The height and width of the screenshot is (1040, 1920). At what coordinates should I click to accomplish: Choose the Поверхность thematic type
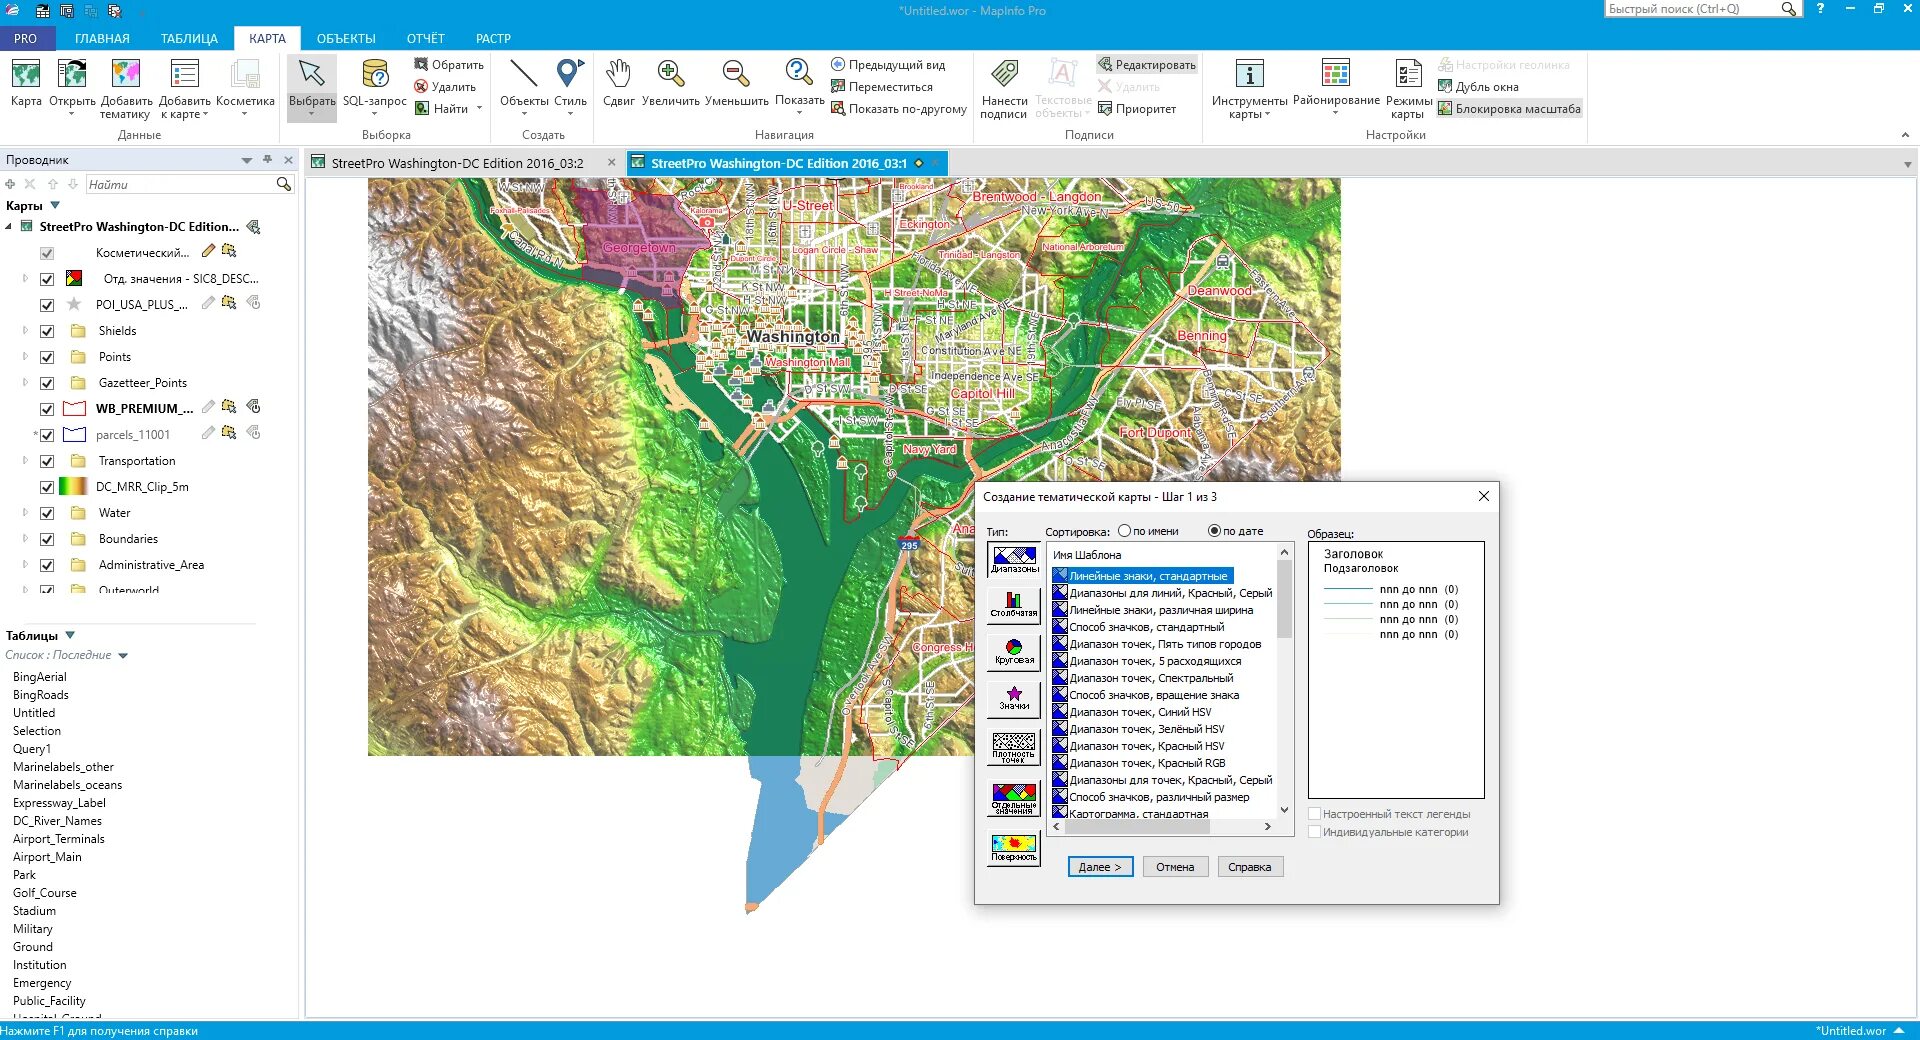tap(1014, 849)
